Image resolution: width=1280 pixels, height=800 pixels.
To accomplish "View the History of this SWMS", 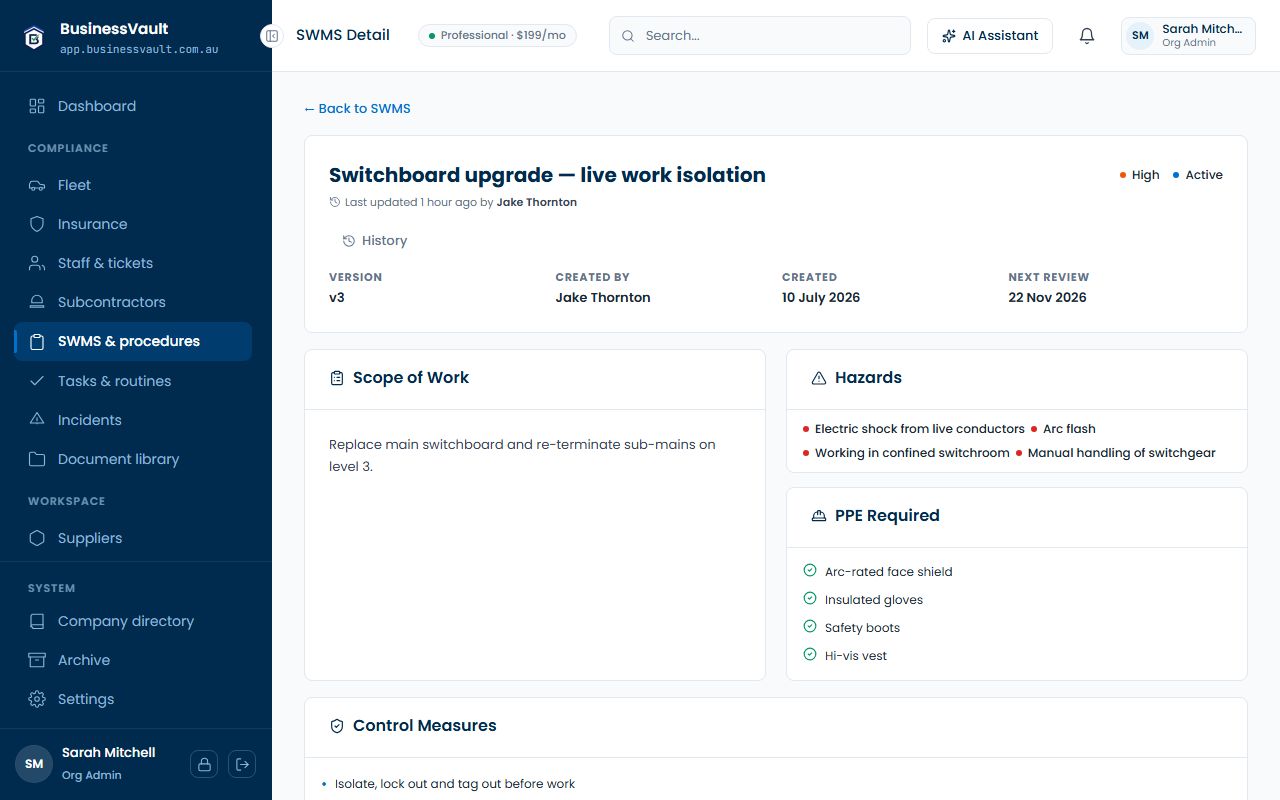I will (375, 241).
